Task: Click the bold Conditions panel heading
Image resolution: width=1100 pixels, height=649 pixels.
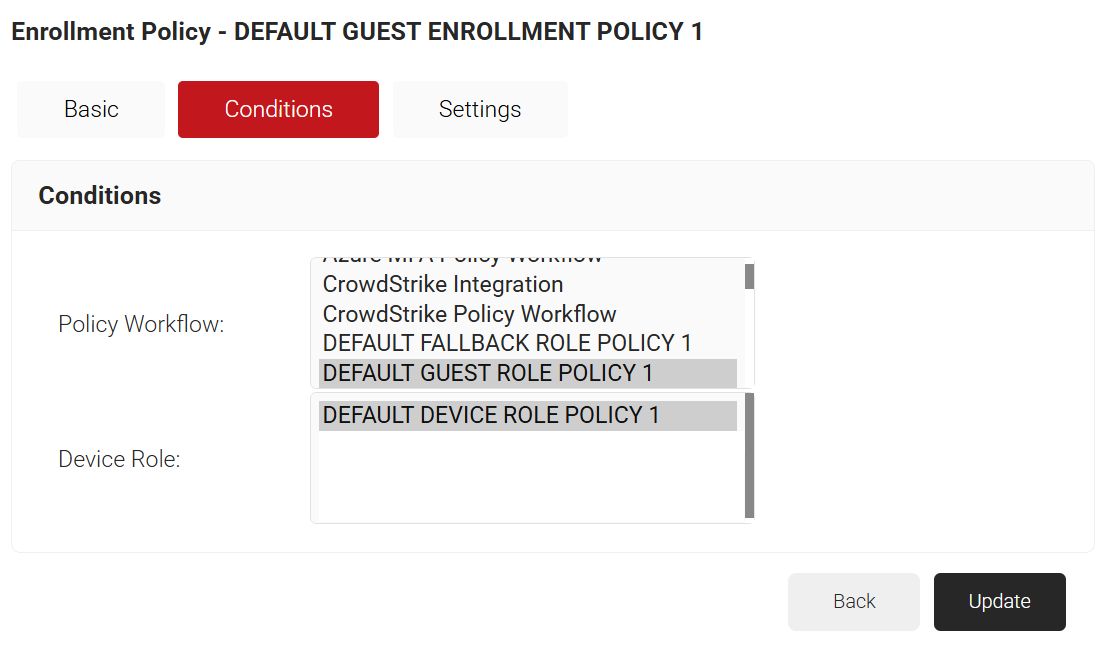Action: click(100, 196)
